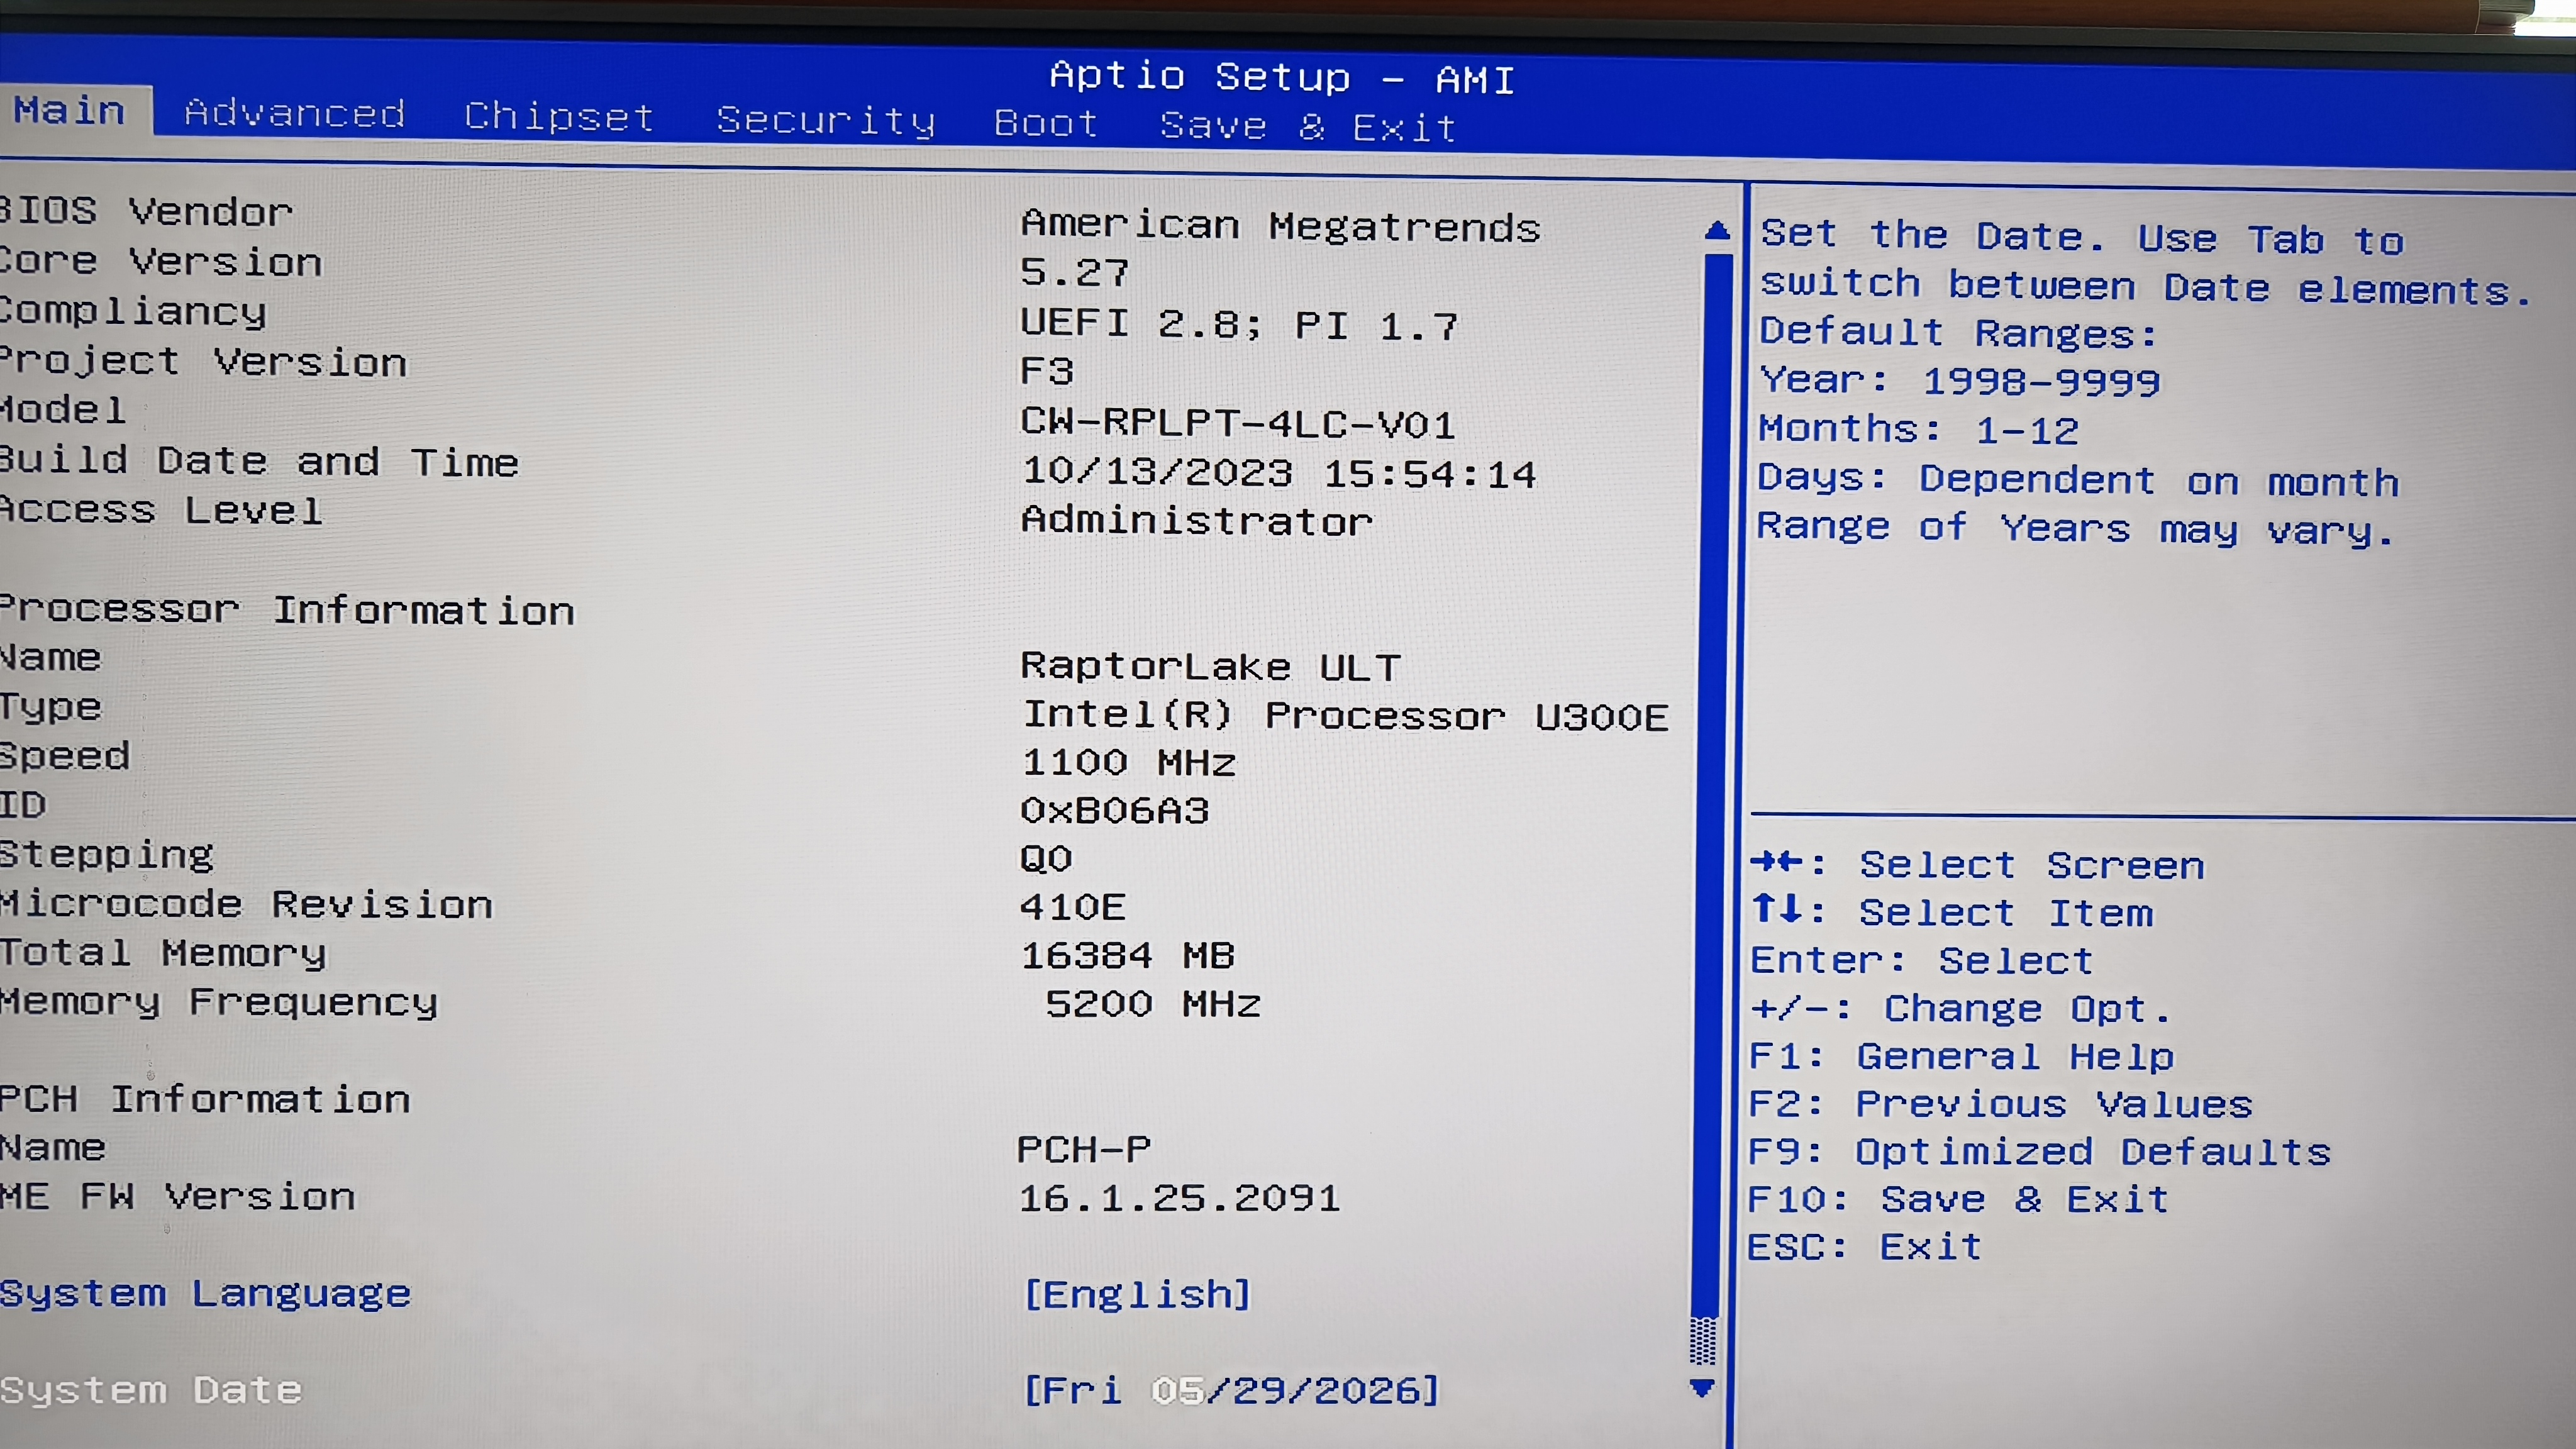Image resolution: width=2576 pixels, height=1449 pixels.
Task: Open the Save & Exit tab
Action: [1307, 127]
